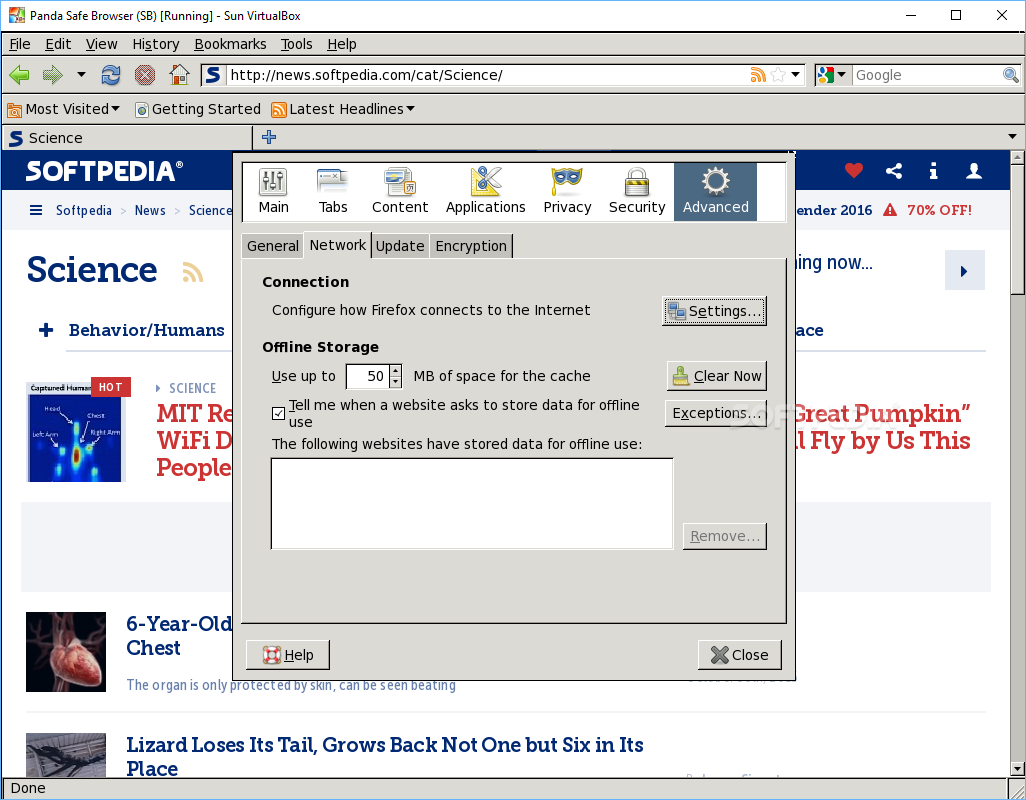
Task: Click the site favicon in address bar
Action: coord(213,75)
